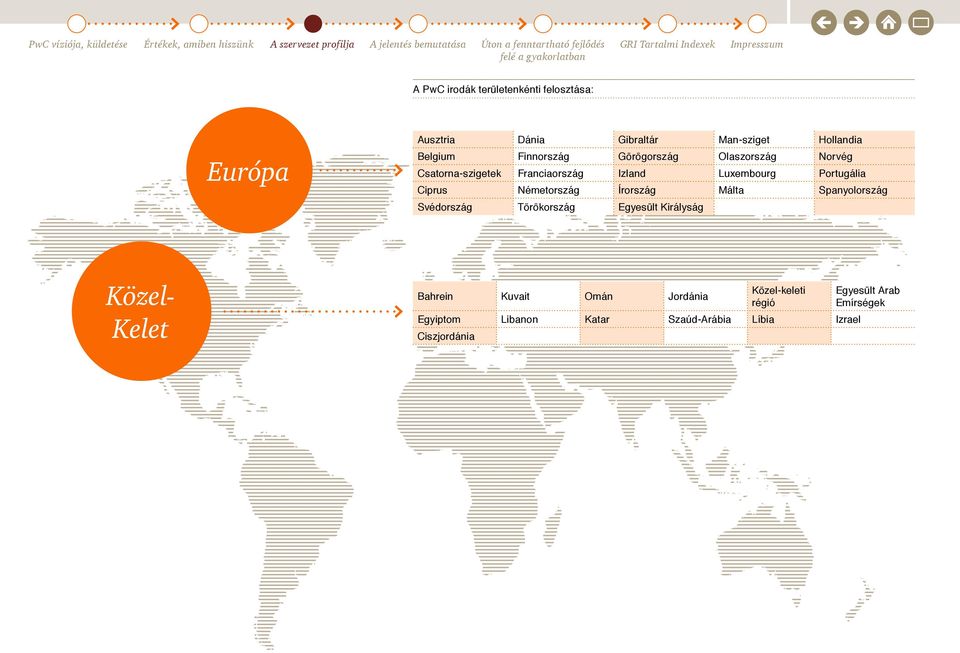
Task: Select Spanyolország cell
Action: tap(864, 190)
